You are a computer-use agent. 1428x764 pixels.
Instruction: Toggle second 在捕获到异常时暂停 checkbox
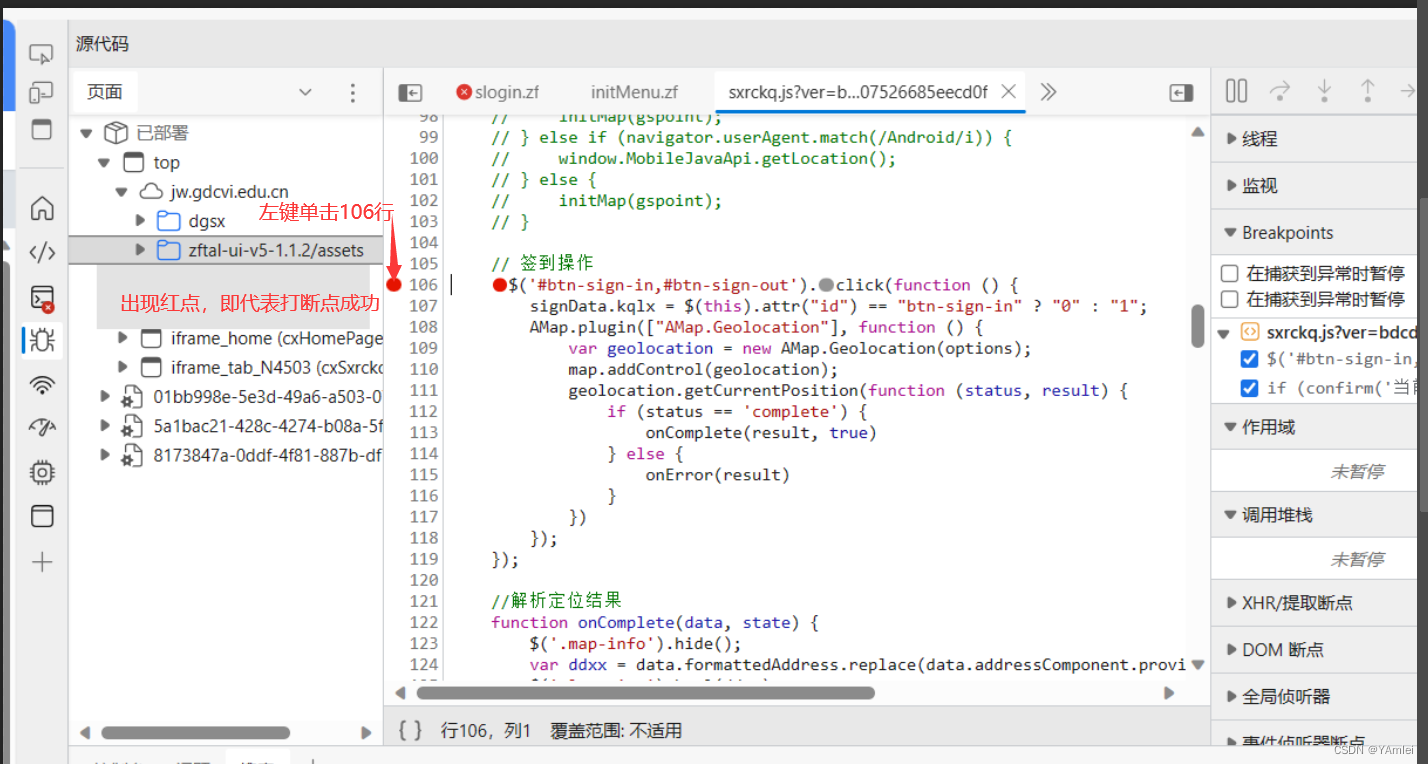(x=1230, y=299)
